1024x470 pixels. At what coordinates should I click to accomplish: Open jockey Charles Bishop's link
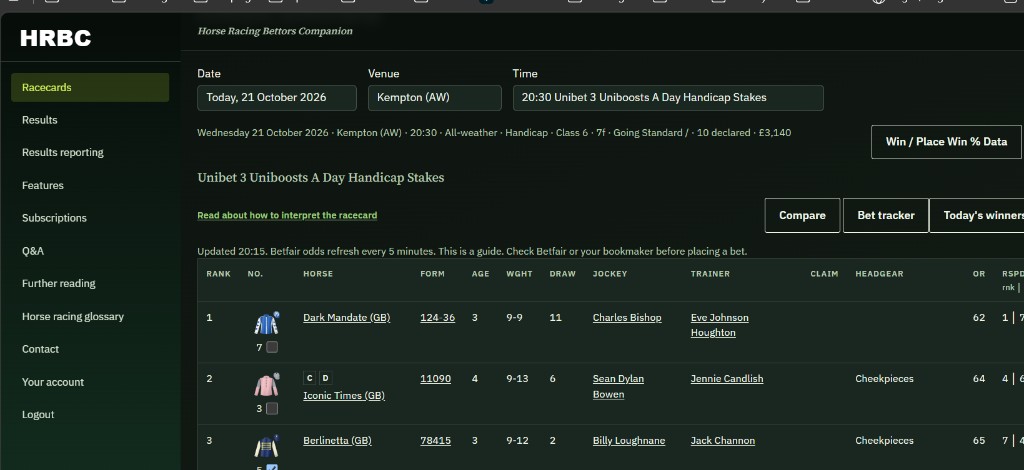pos(627,318)
